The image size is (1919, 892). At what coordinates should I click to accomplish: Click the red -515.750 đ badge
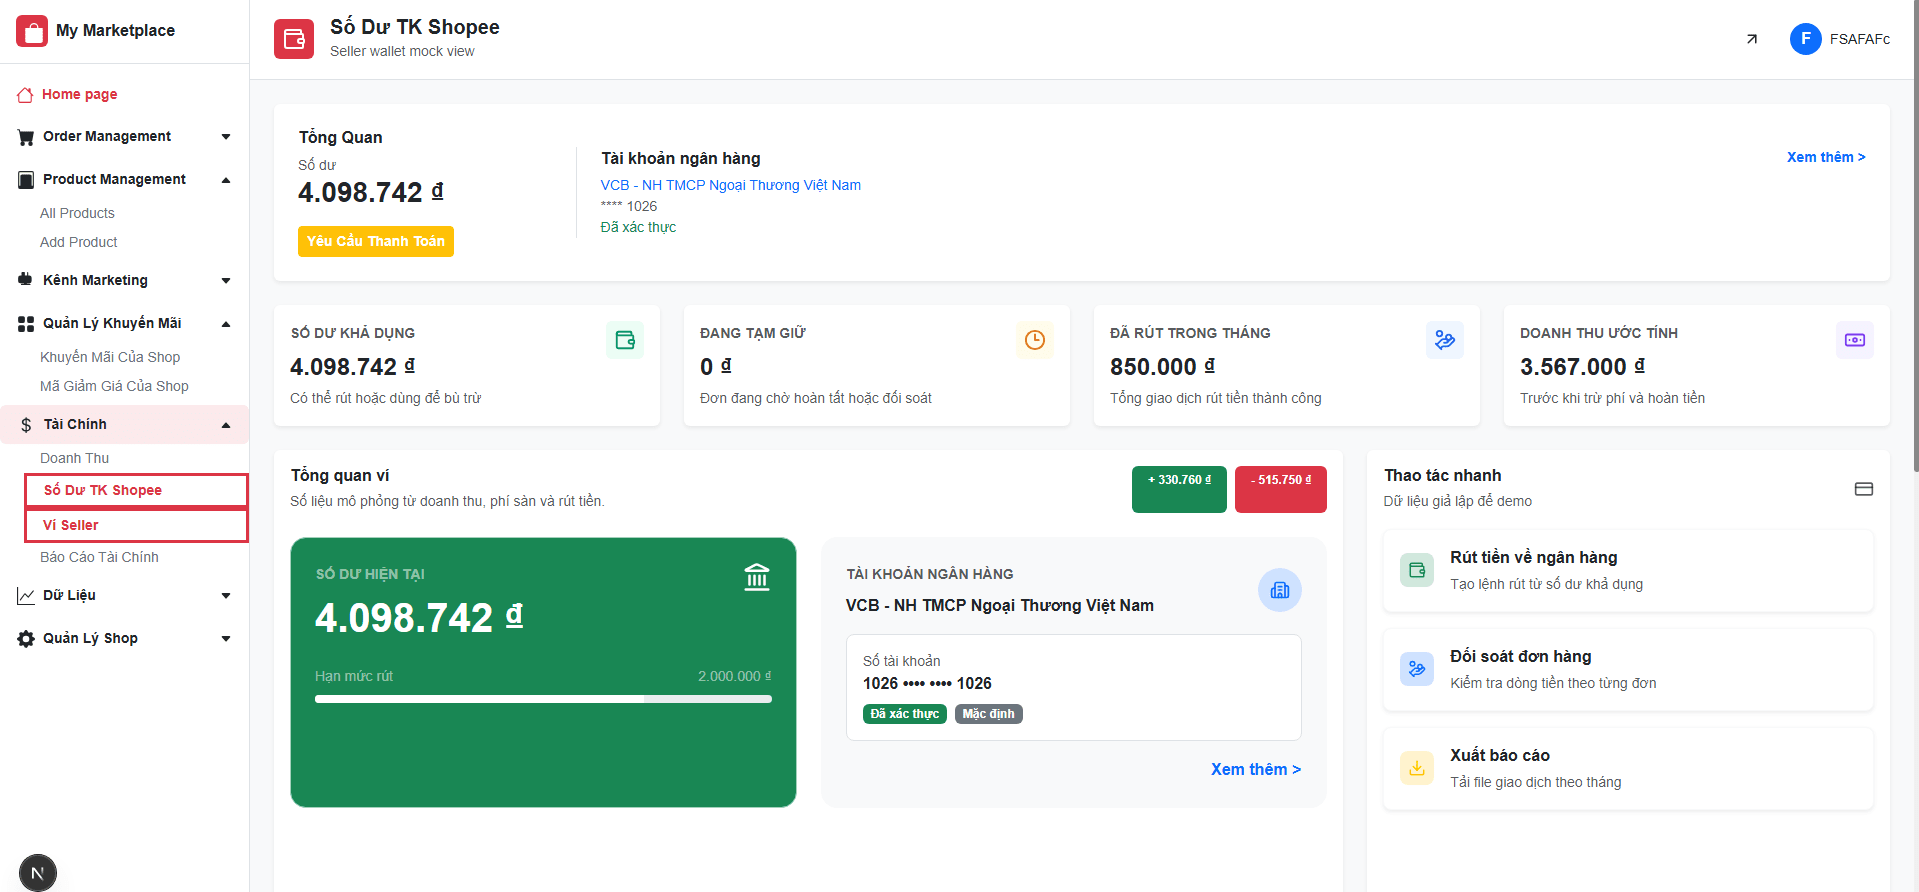pos(1281,489)
